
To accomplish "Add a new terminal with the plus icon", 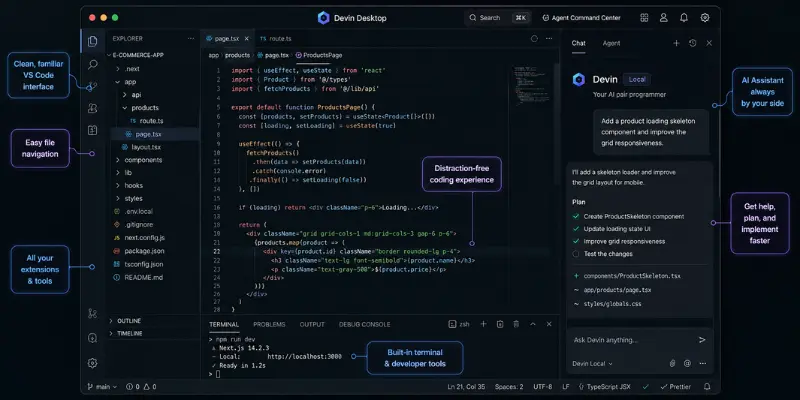I will click(484, 324).
